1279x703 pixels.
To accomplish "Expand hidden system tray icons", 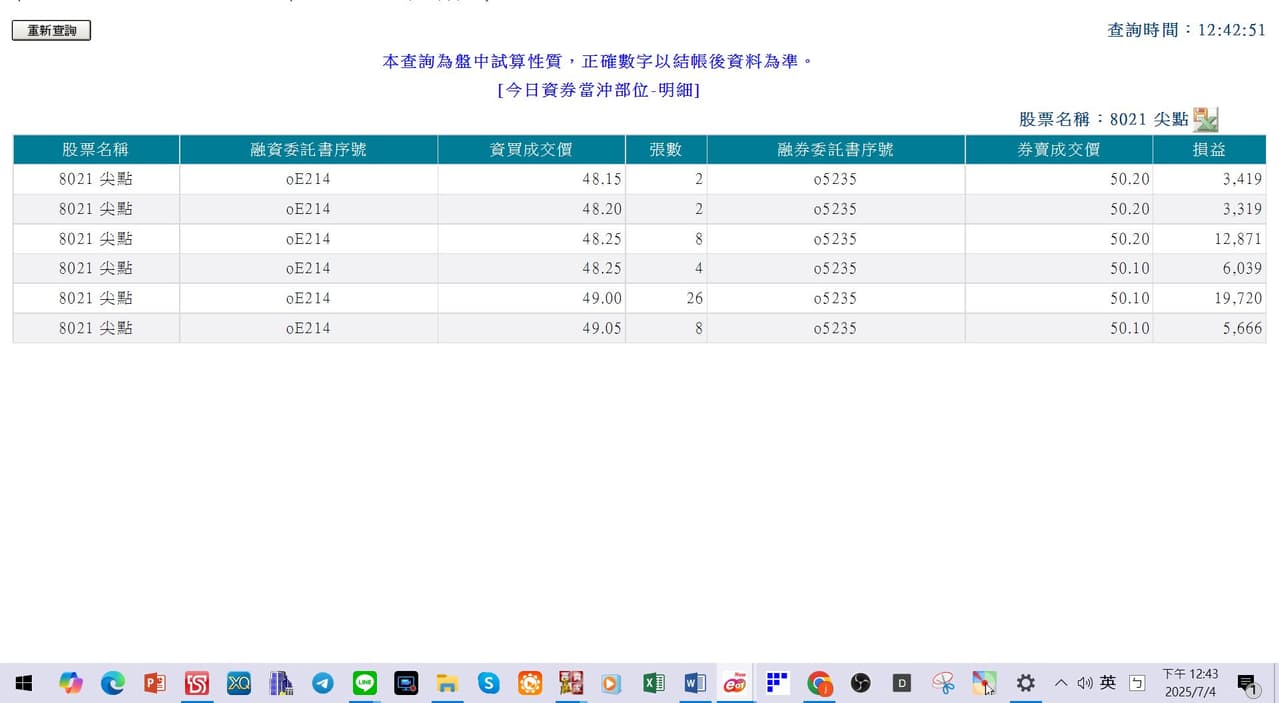I will 1061,683.
